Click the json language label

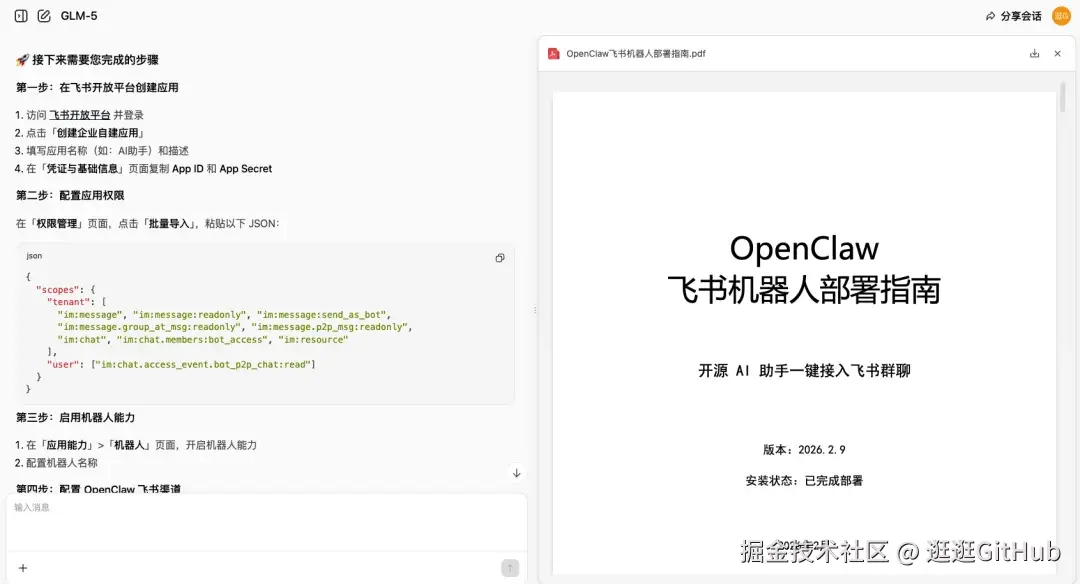click(x=34, y=256)
